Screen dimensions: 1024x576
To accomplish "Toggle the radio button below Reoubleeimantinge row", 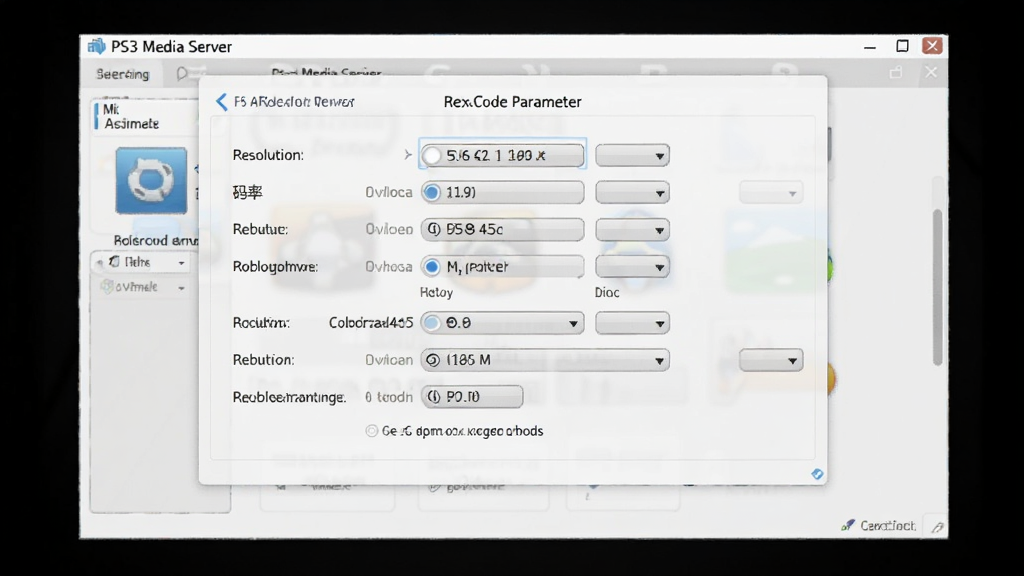I will pyautogui.click(x=372, y=431).
